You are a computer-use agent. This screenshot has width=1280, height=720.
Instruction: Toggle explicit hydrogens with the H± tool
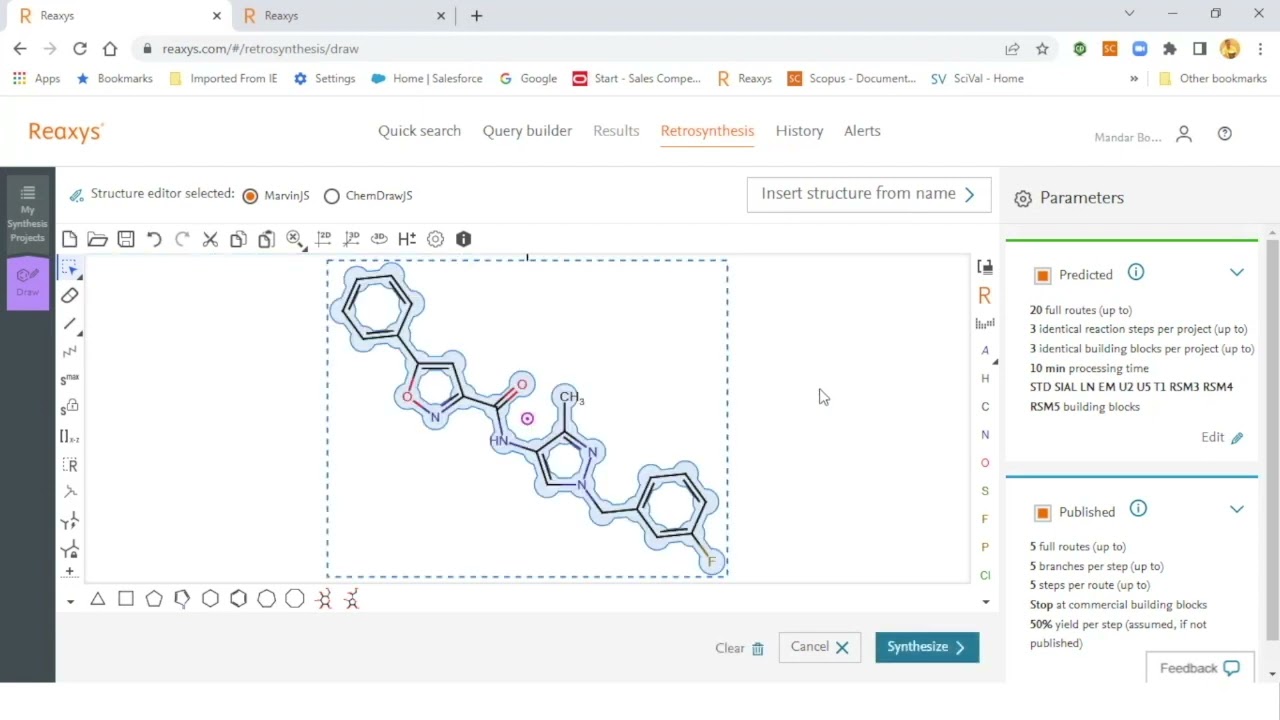[x=407, y=239]
